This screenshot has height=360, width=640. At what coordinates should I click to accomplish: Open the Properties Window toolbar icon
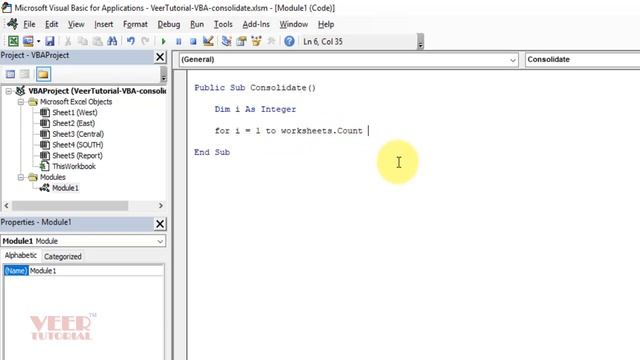coord(241,41)
